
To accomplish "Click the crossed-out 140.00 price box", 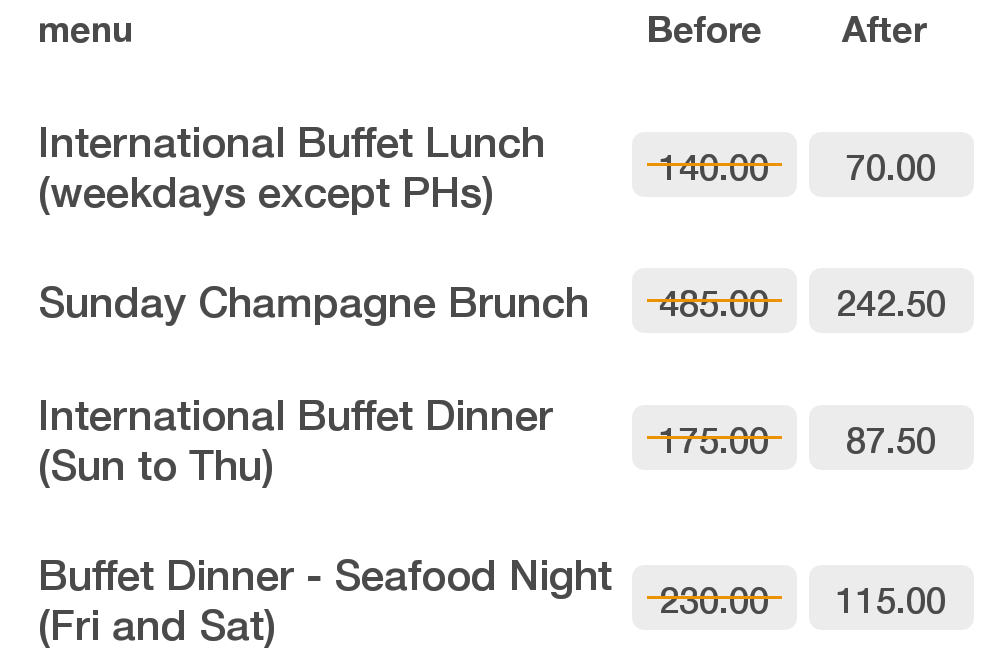I will click(714, 166).
